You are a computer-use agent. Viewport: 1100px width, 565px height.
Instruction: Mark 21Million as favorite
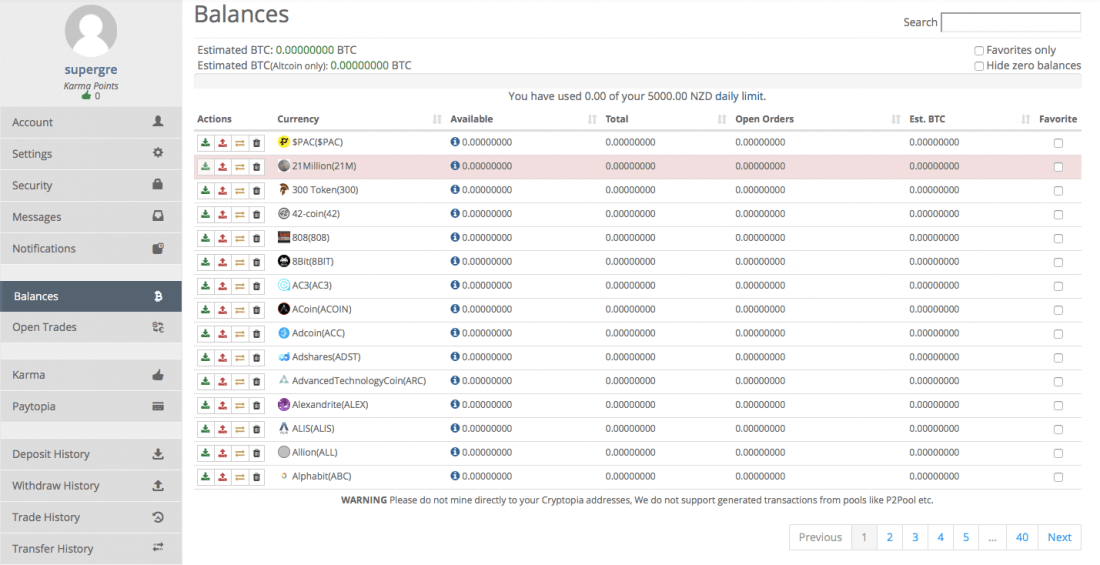[x=1058, y=167]
